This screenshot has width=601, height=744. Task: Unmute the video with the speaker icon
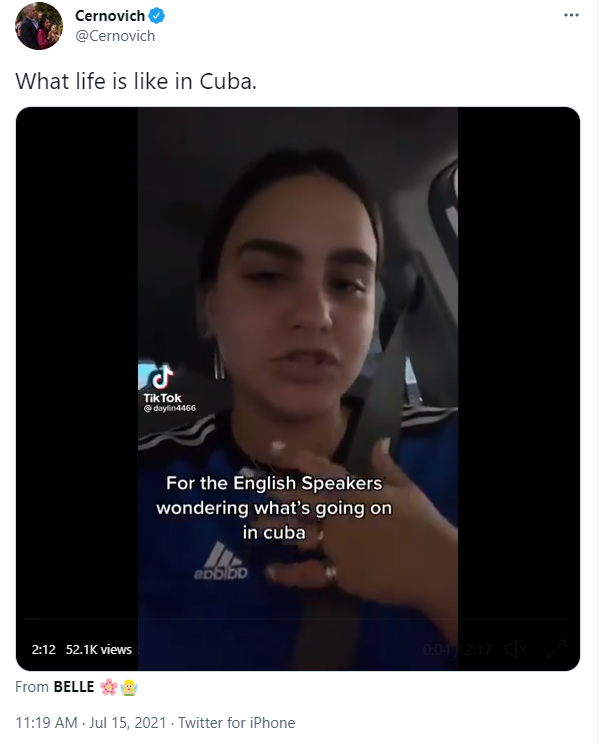[x=515, y=649]
